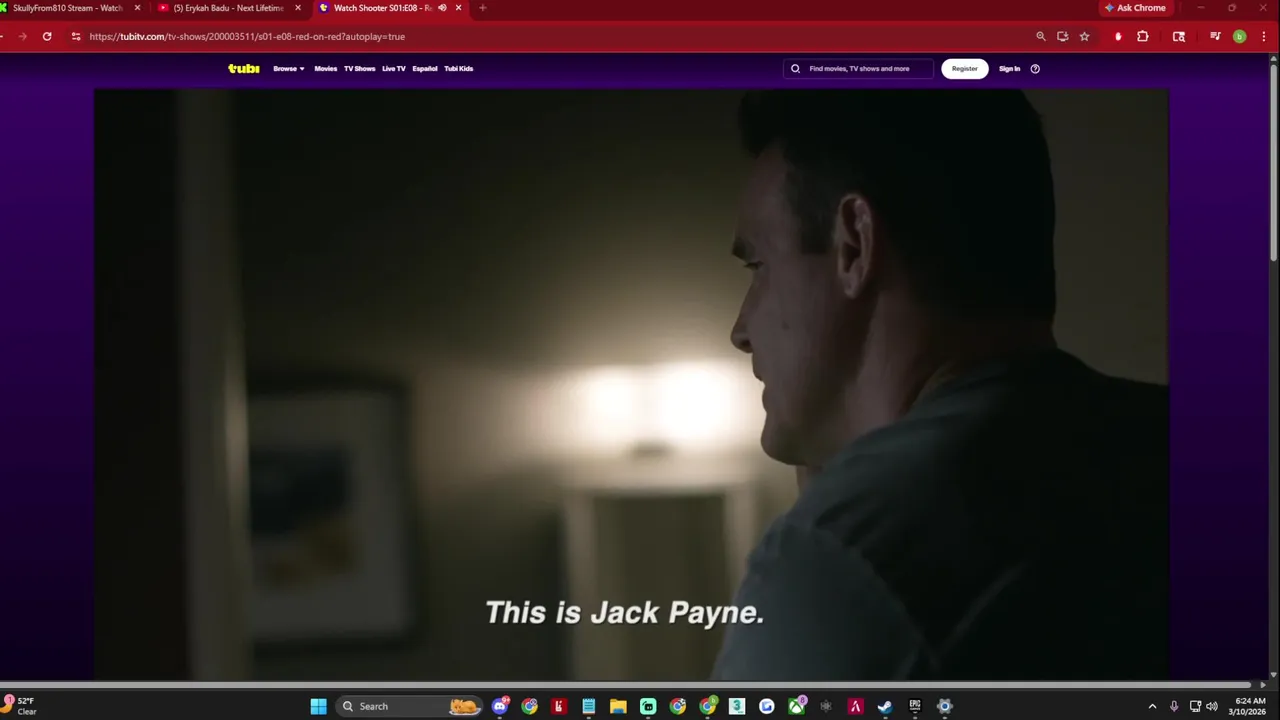
Task: Open the Movies section
Action: (x=326, y=69)
